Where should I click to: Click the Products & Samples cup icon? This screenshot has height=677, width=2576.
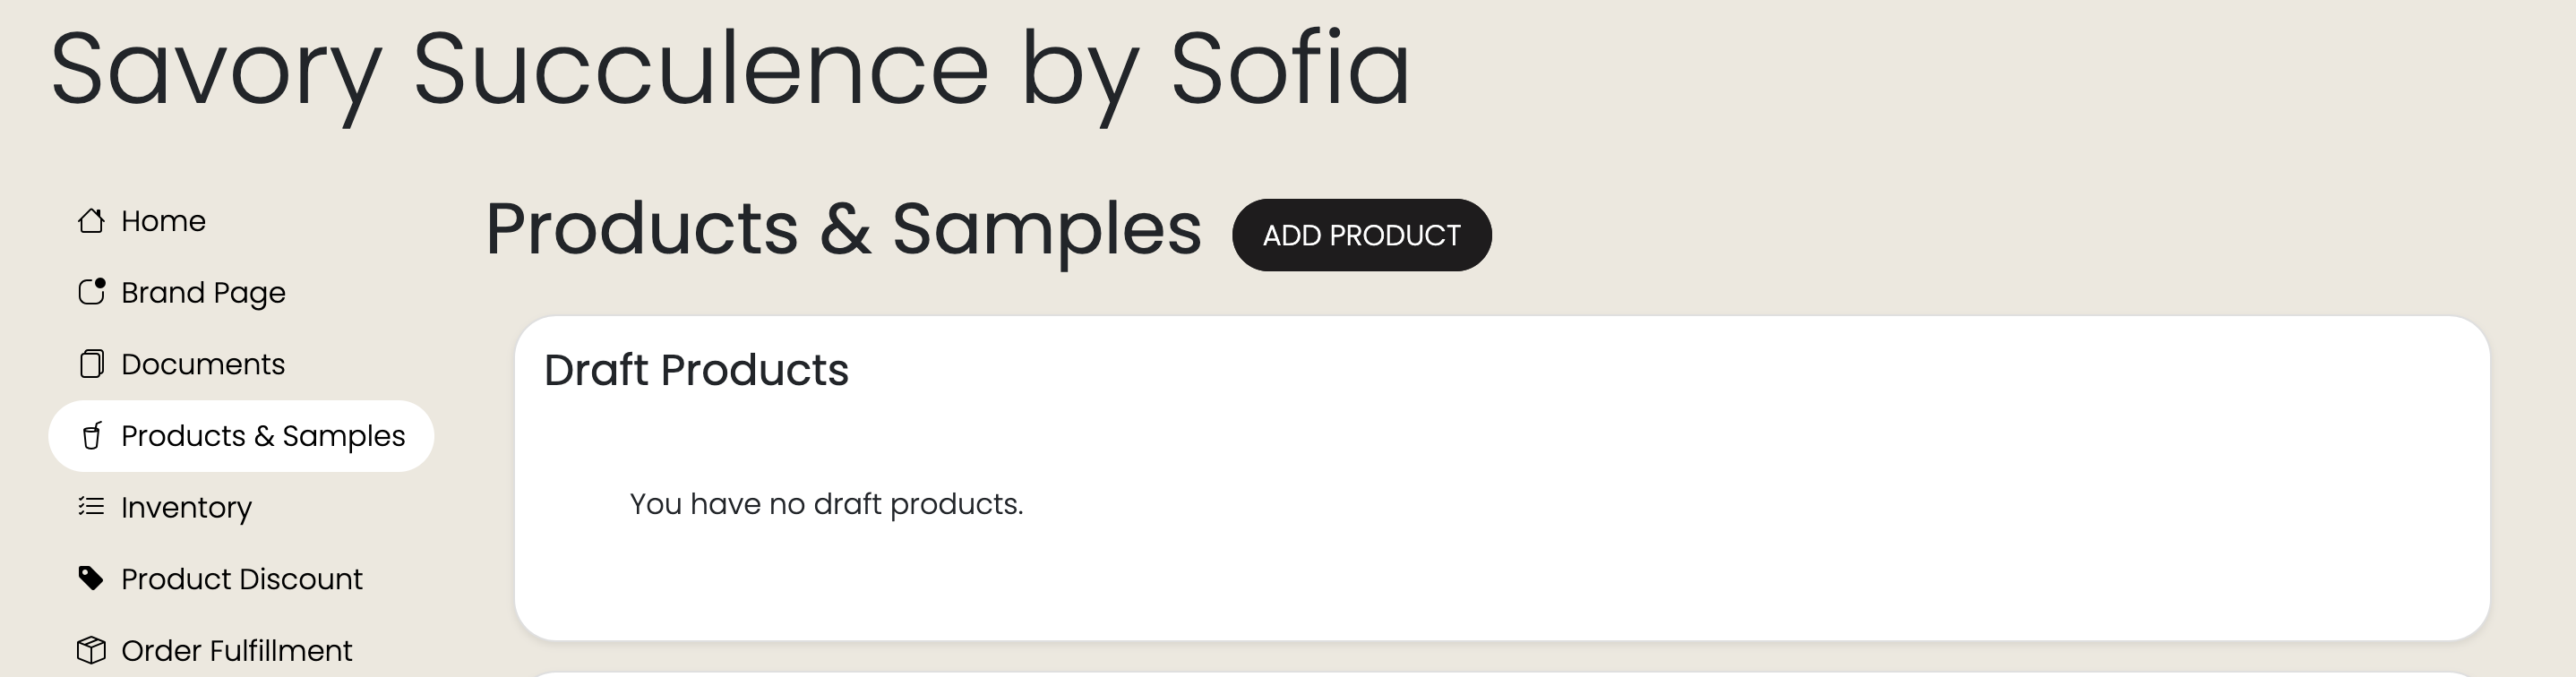(91, 436)
